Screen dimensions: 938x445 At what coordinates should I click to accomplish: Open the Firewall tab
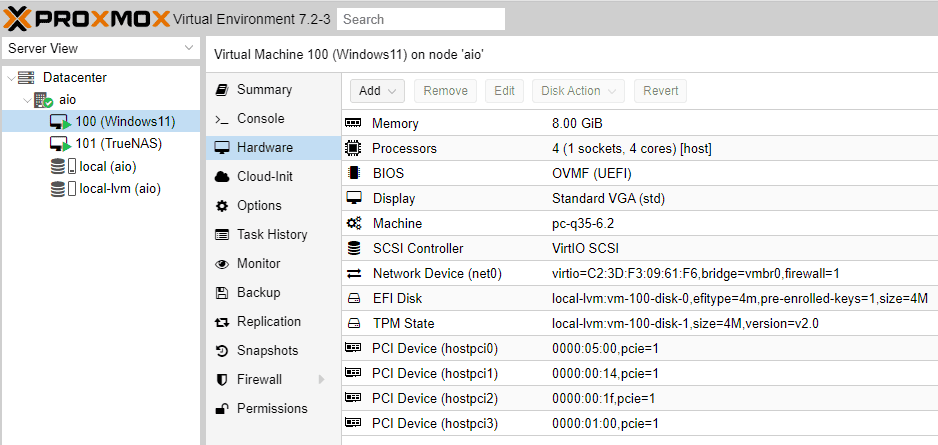pyautogui.click(x=273, y=379)
